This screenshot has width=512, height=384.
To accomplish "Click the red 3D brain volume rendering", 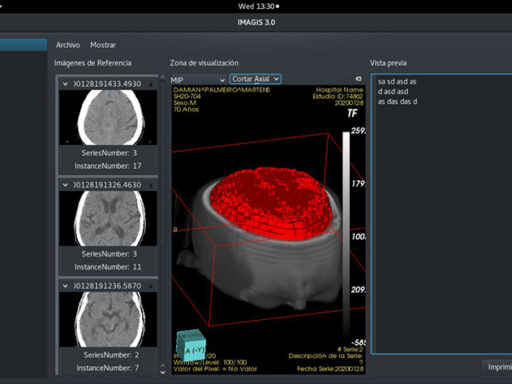I will (272, 203).
